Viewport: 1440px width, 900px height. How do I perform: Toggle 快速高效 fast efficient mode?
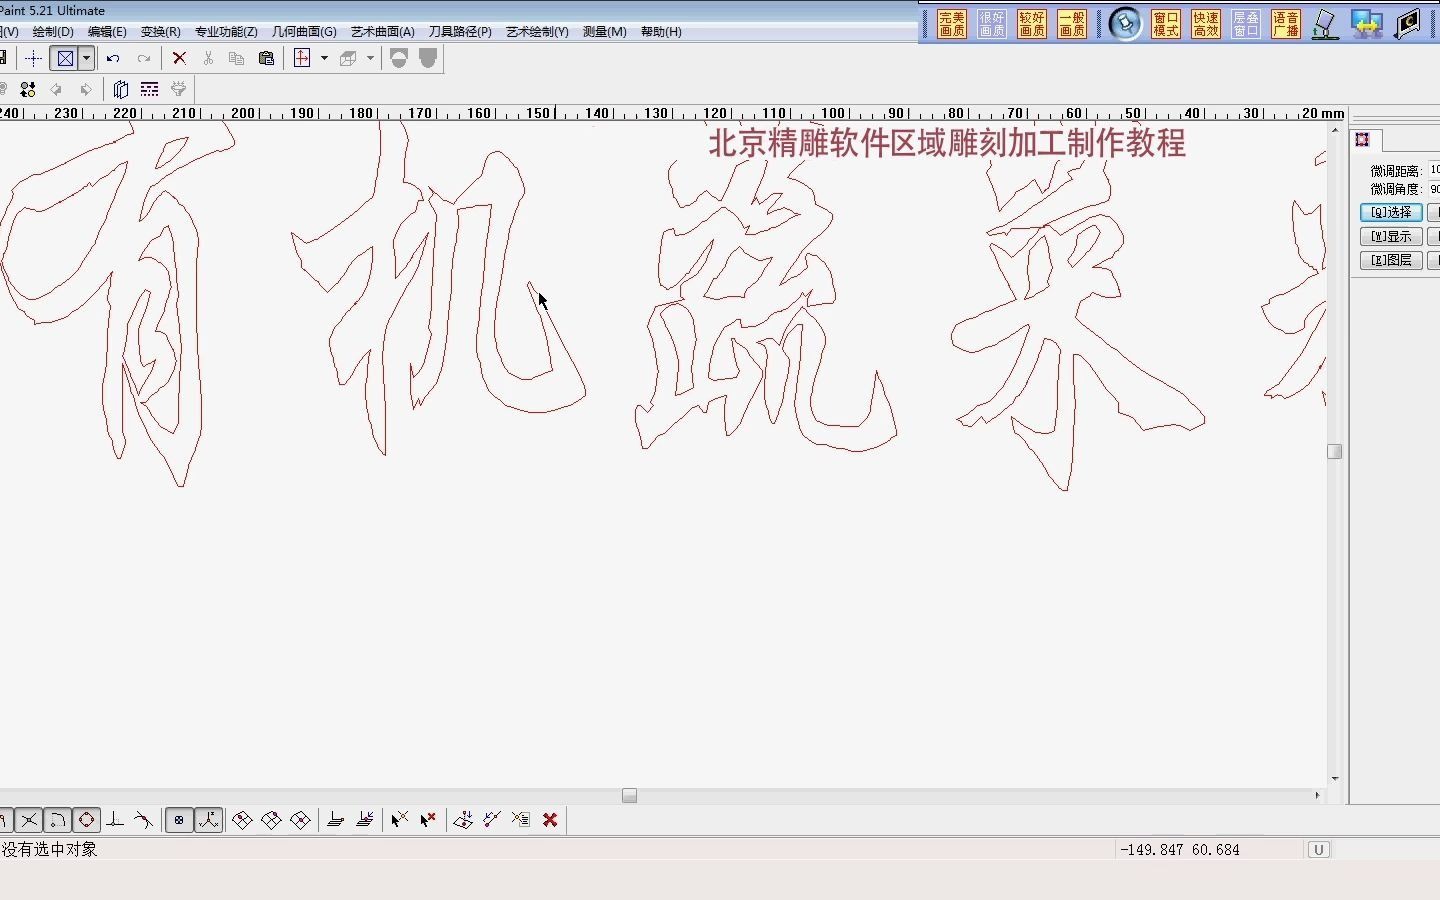[x=1206, y=22]
